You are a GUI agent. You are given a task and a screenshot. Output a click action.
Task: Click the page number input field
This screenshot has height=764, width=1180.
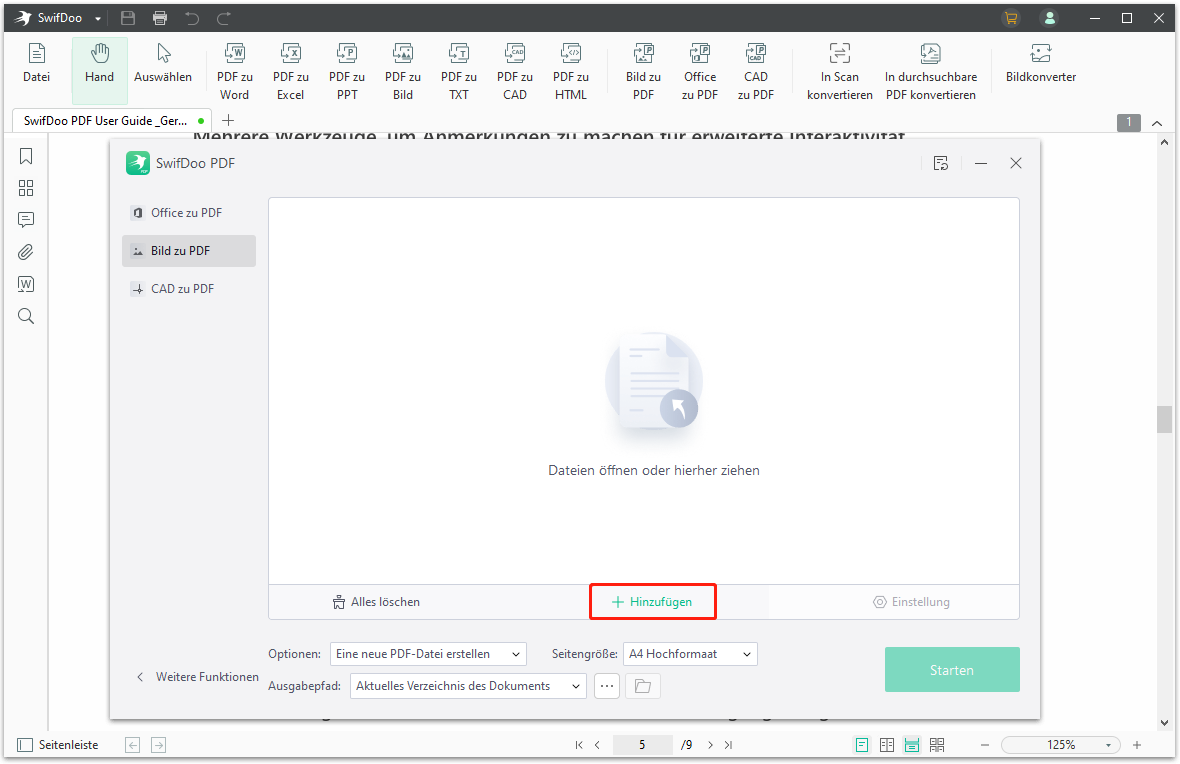[642, 745]
